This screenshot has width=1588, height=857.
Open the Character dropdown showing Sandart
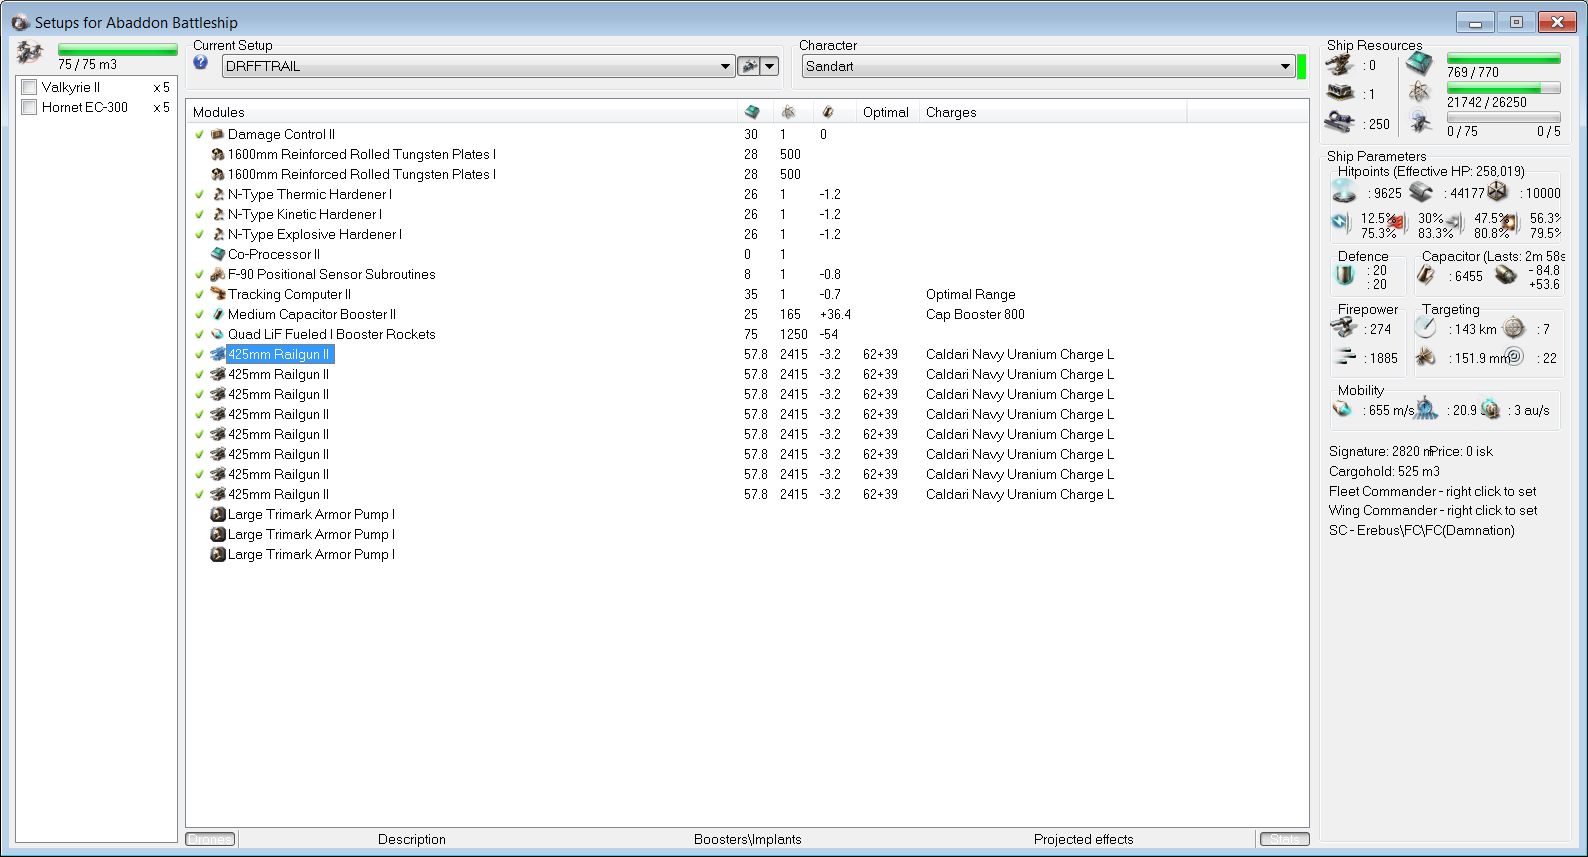1048,66
